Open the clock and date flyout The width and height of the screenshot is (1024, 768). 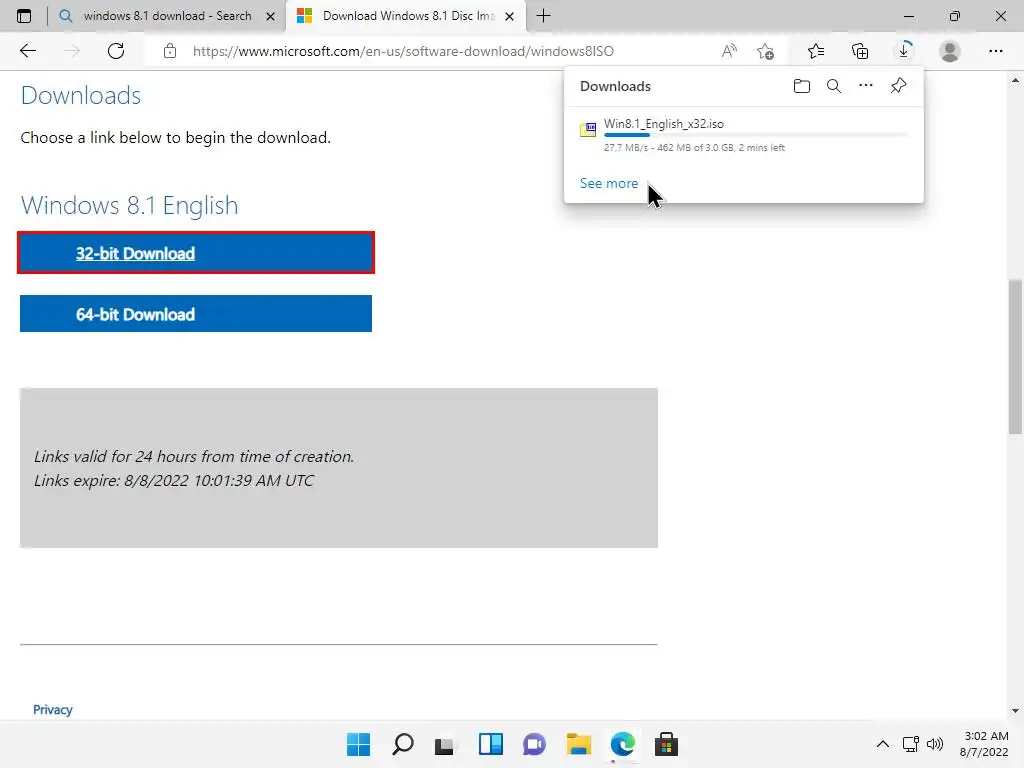coord(984,744)
